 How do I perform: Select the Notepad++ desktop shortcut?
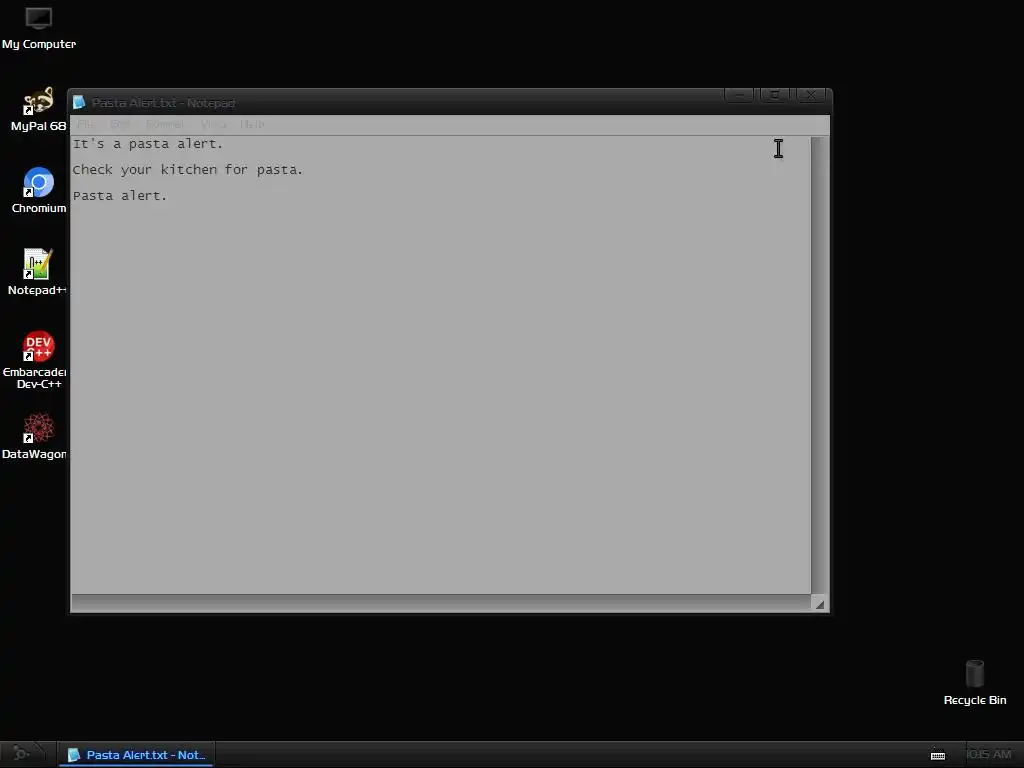[x=37, y=272]
